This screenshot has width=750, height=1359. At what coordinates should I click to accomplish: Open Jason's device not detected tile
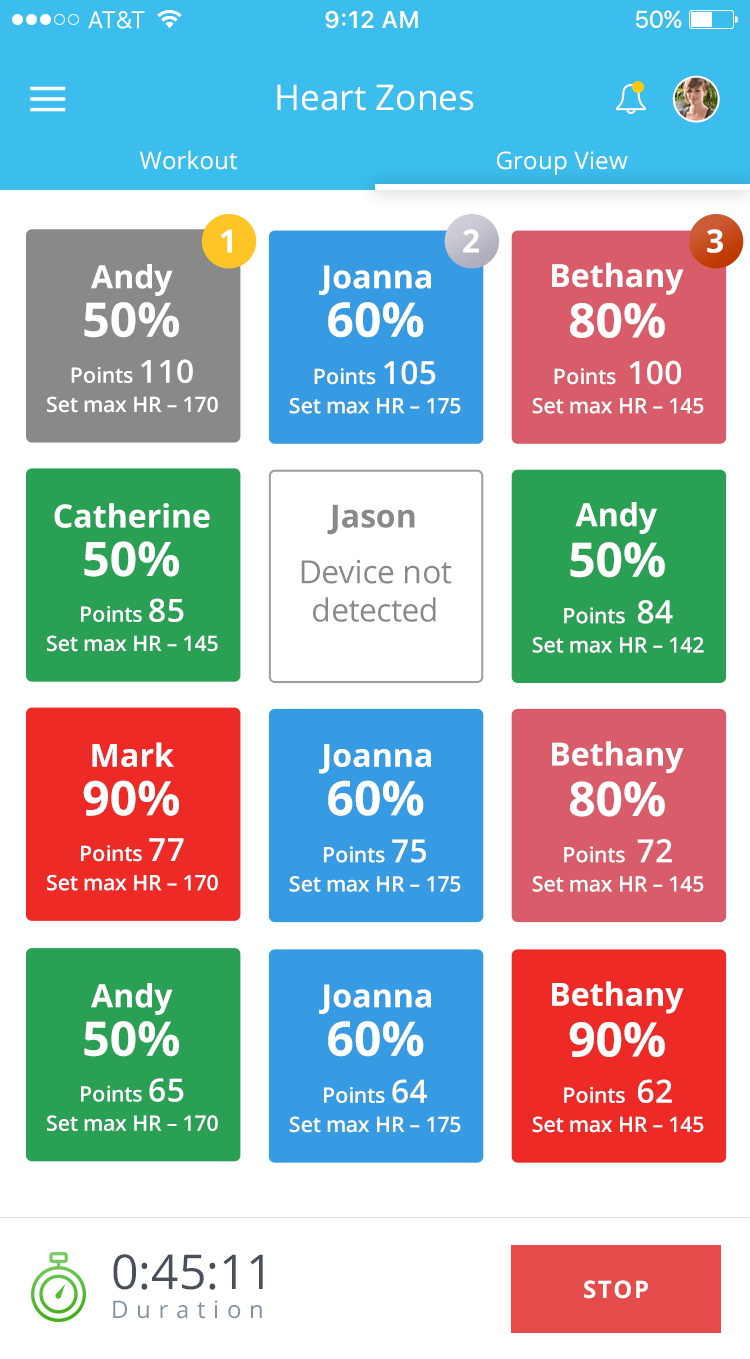(376, 576)
